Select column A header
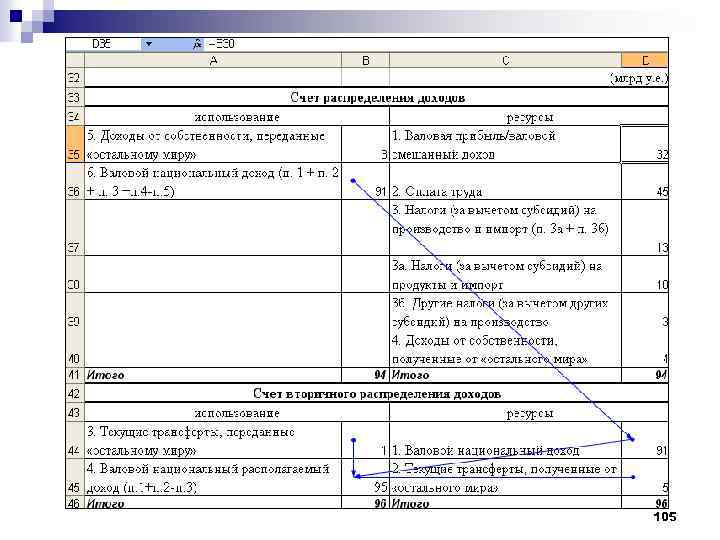 pyautogui.click(x=213, y=60)
